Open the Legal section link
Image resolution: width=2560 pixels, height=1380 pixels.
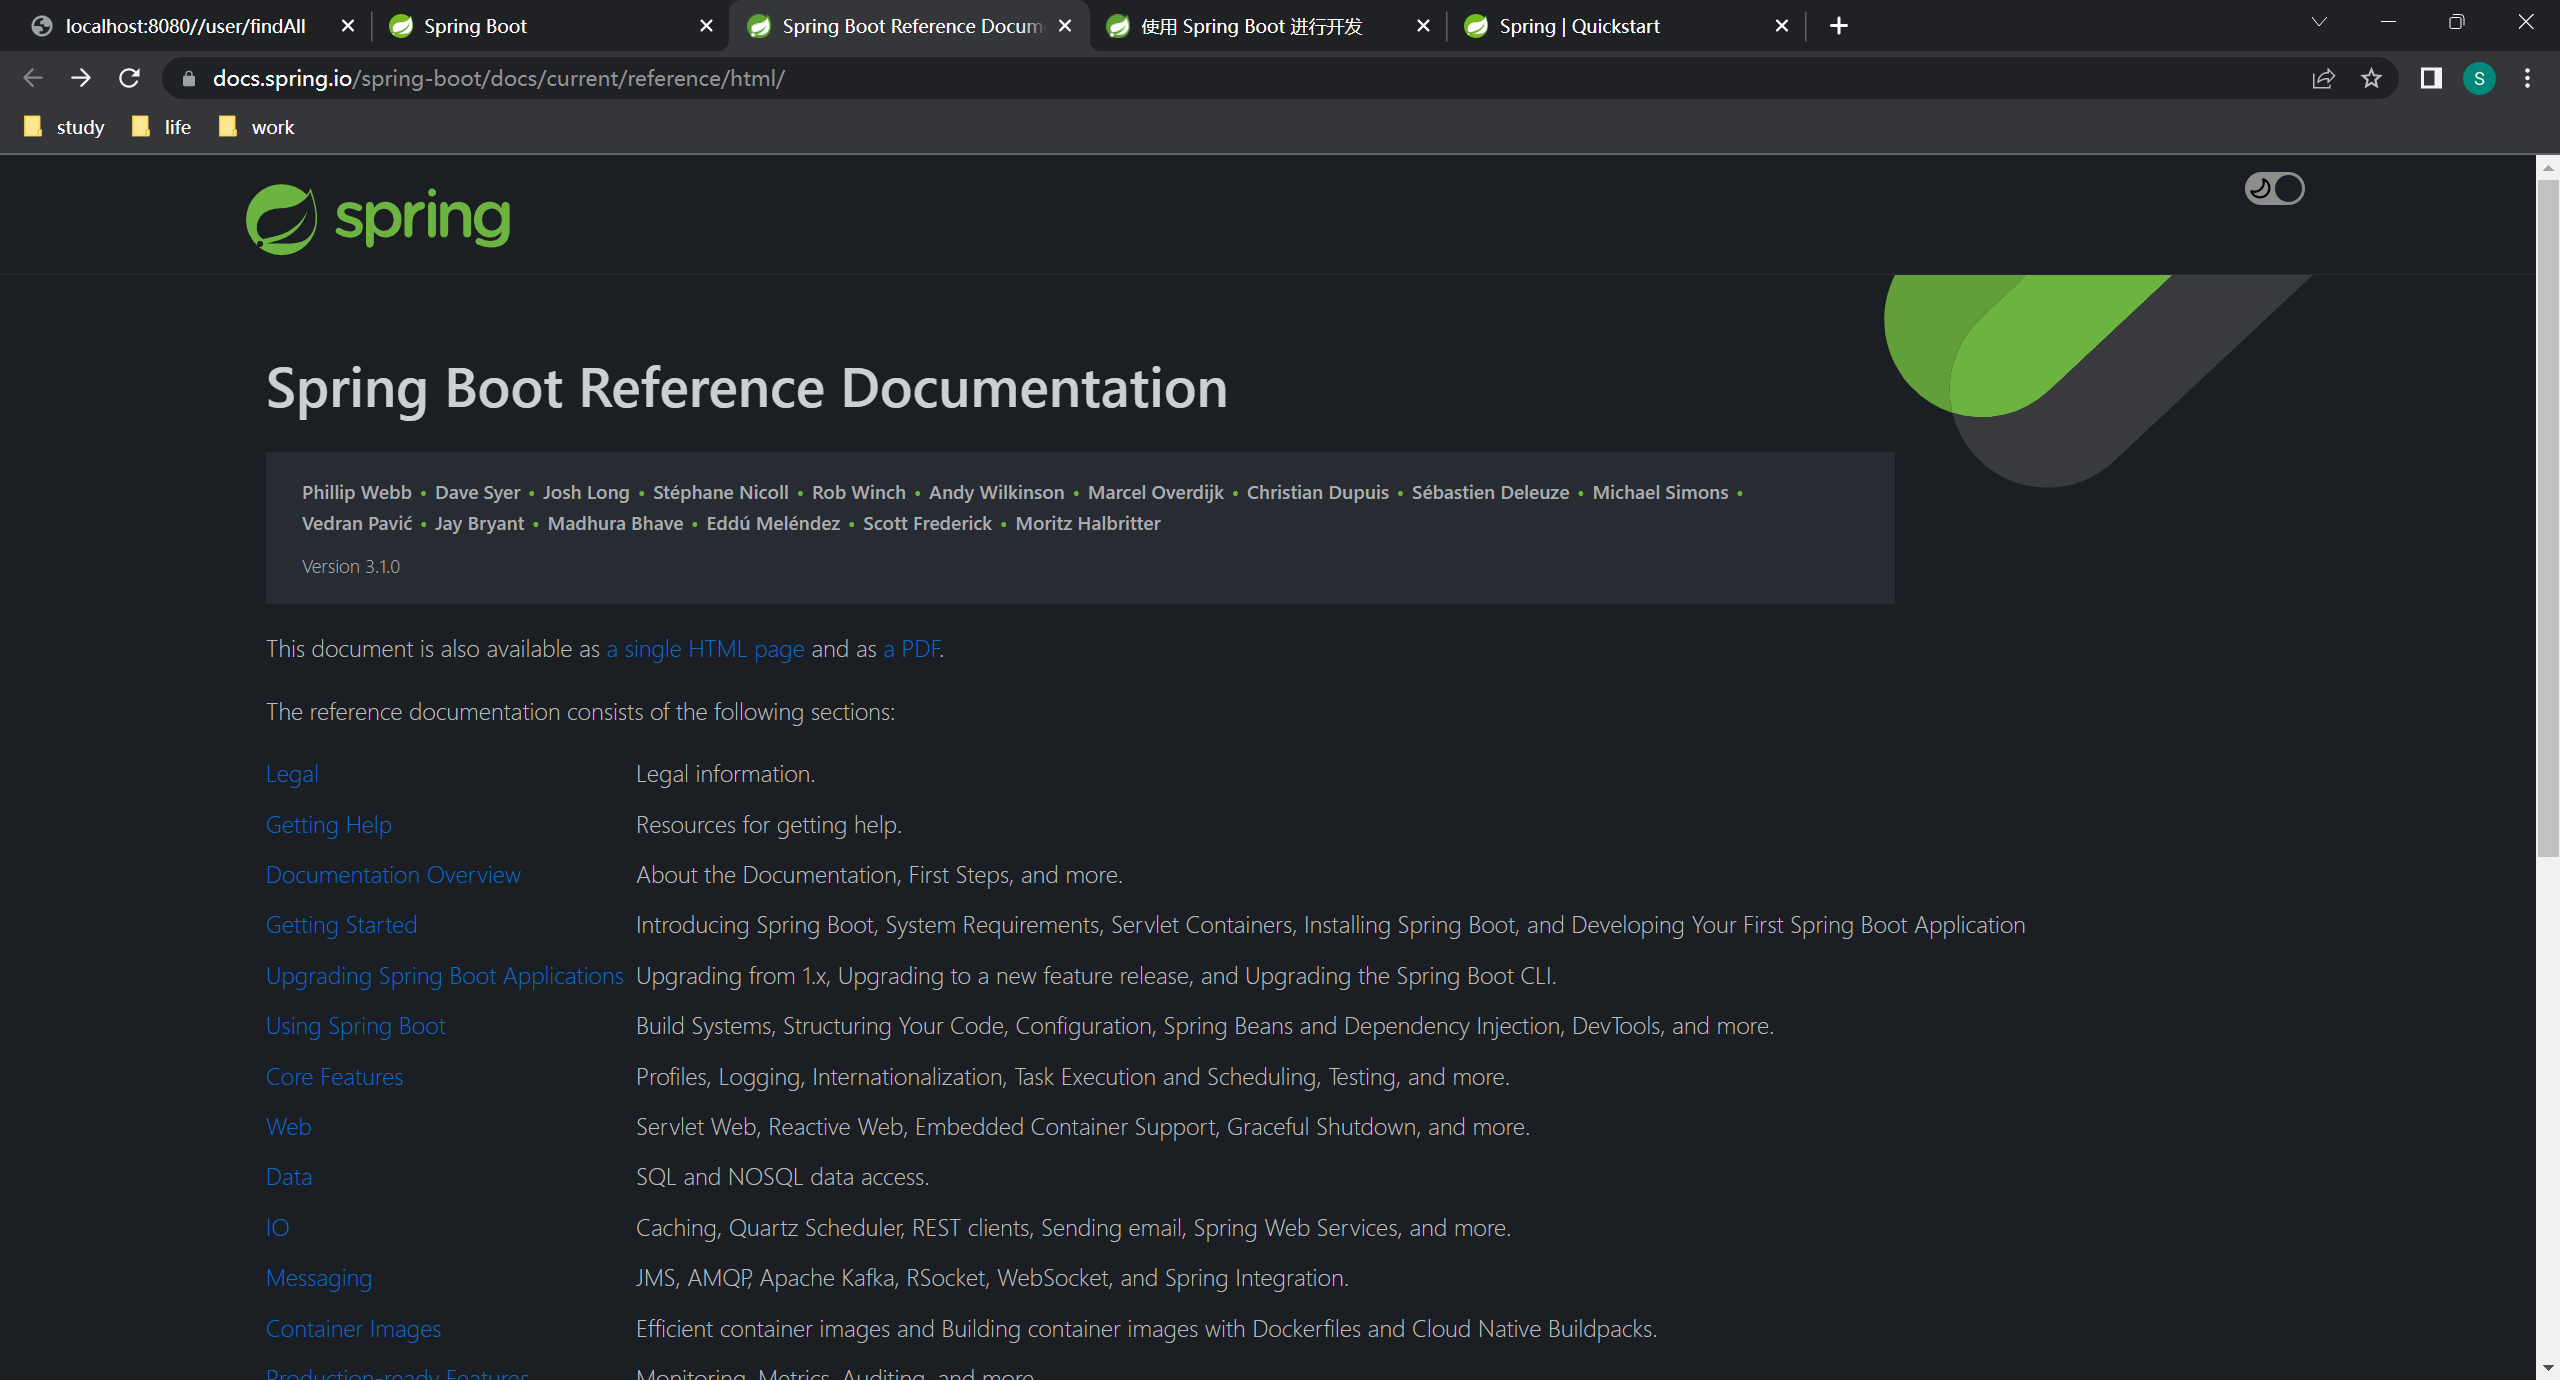(292, 774)
